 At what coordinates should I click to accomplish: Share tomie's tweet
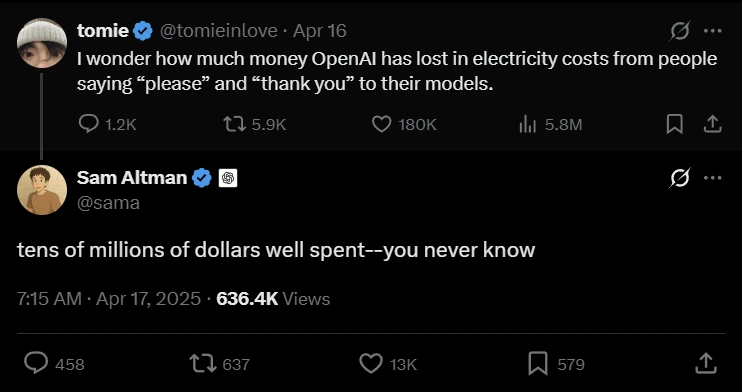pyautogui.click(x=712, y=125)
